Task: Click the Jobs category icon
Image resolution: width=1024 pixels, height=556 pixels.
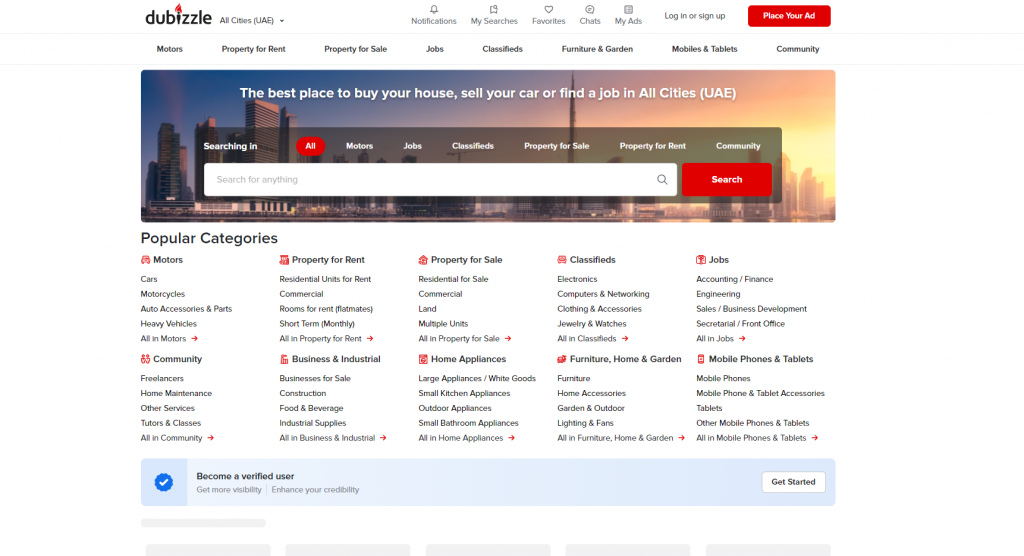Action: click(701, 260)
